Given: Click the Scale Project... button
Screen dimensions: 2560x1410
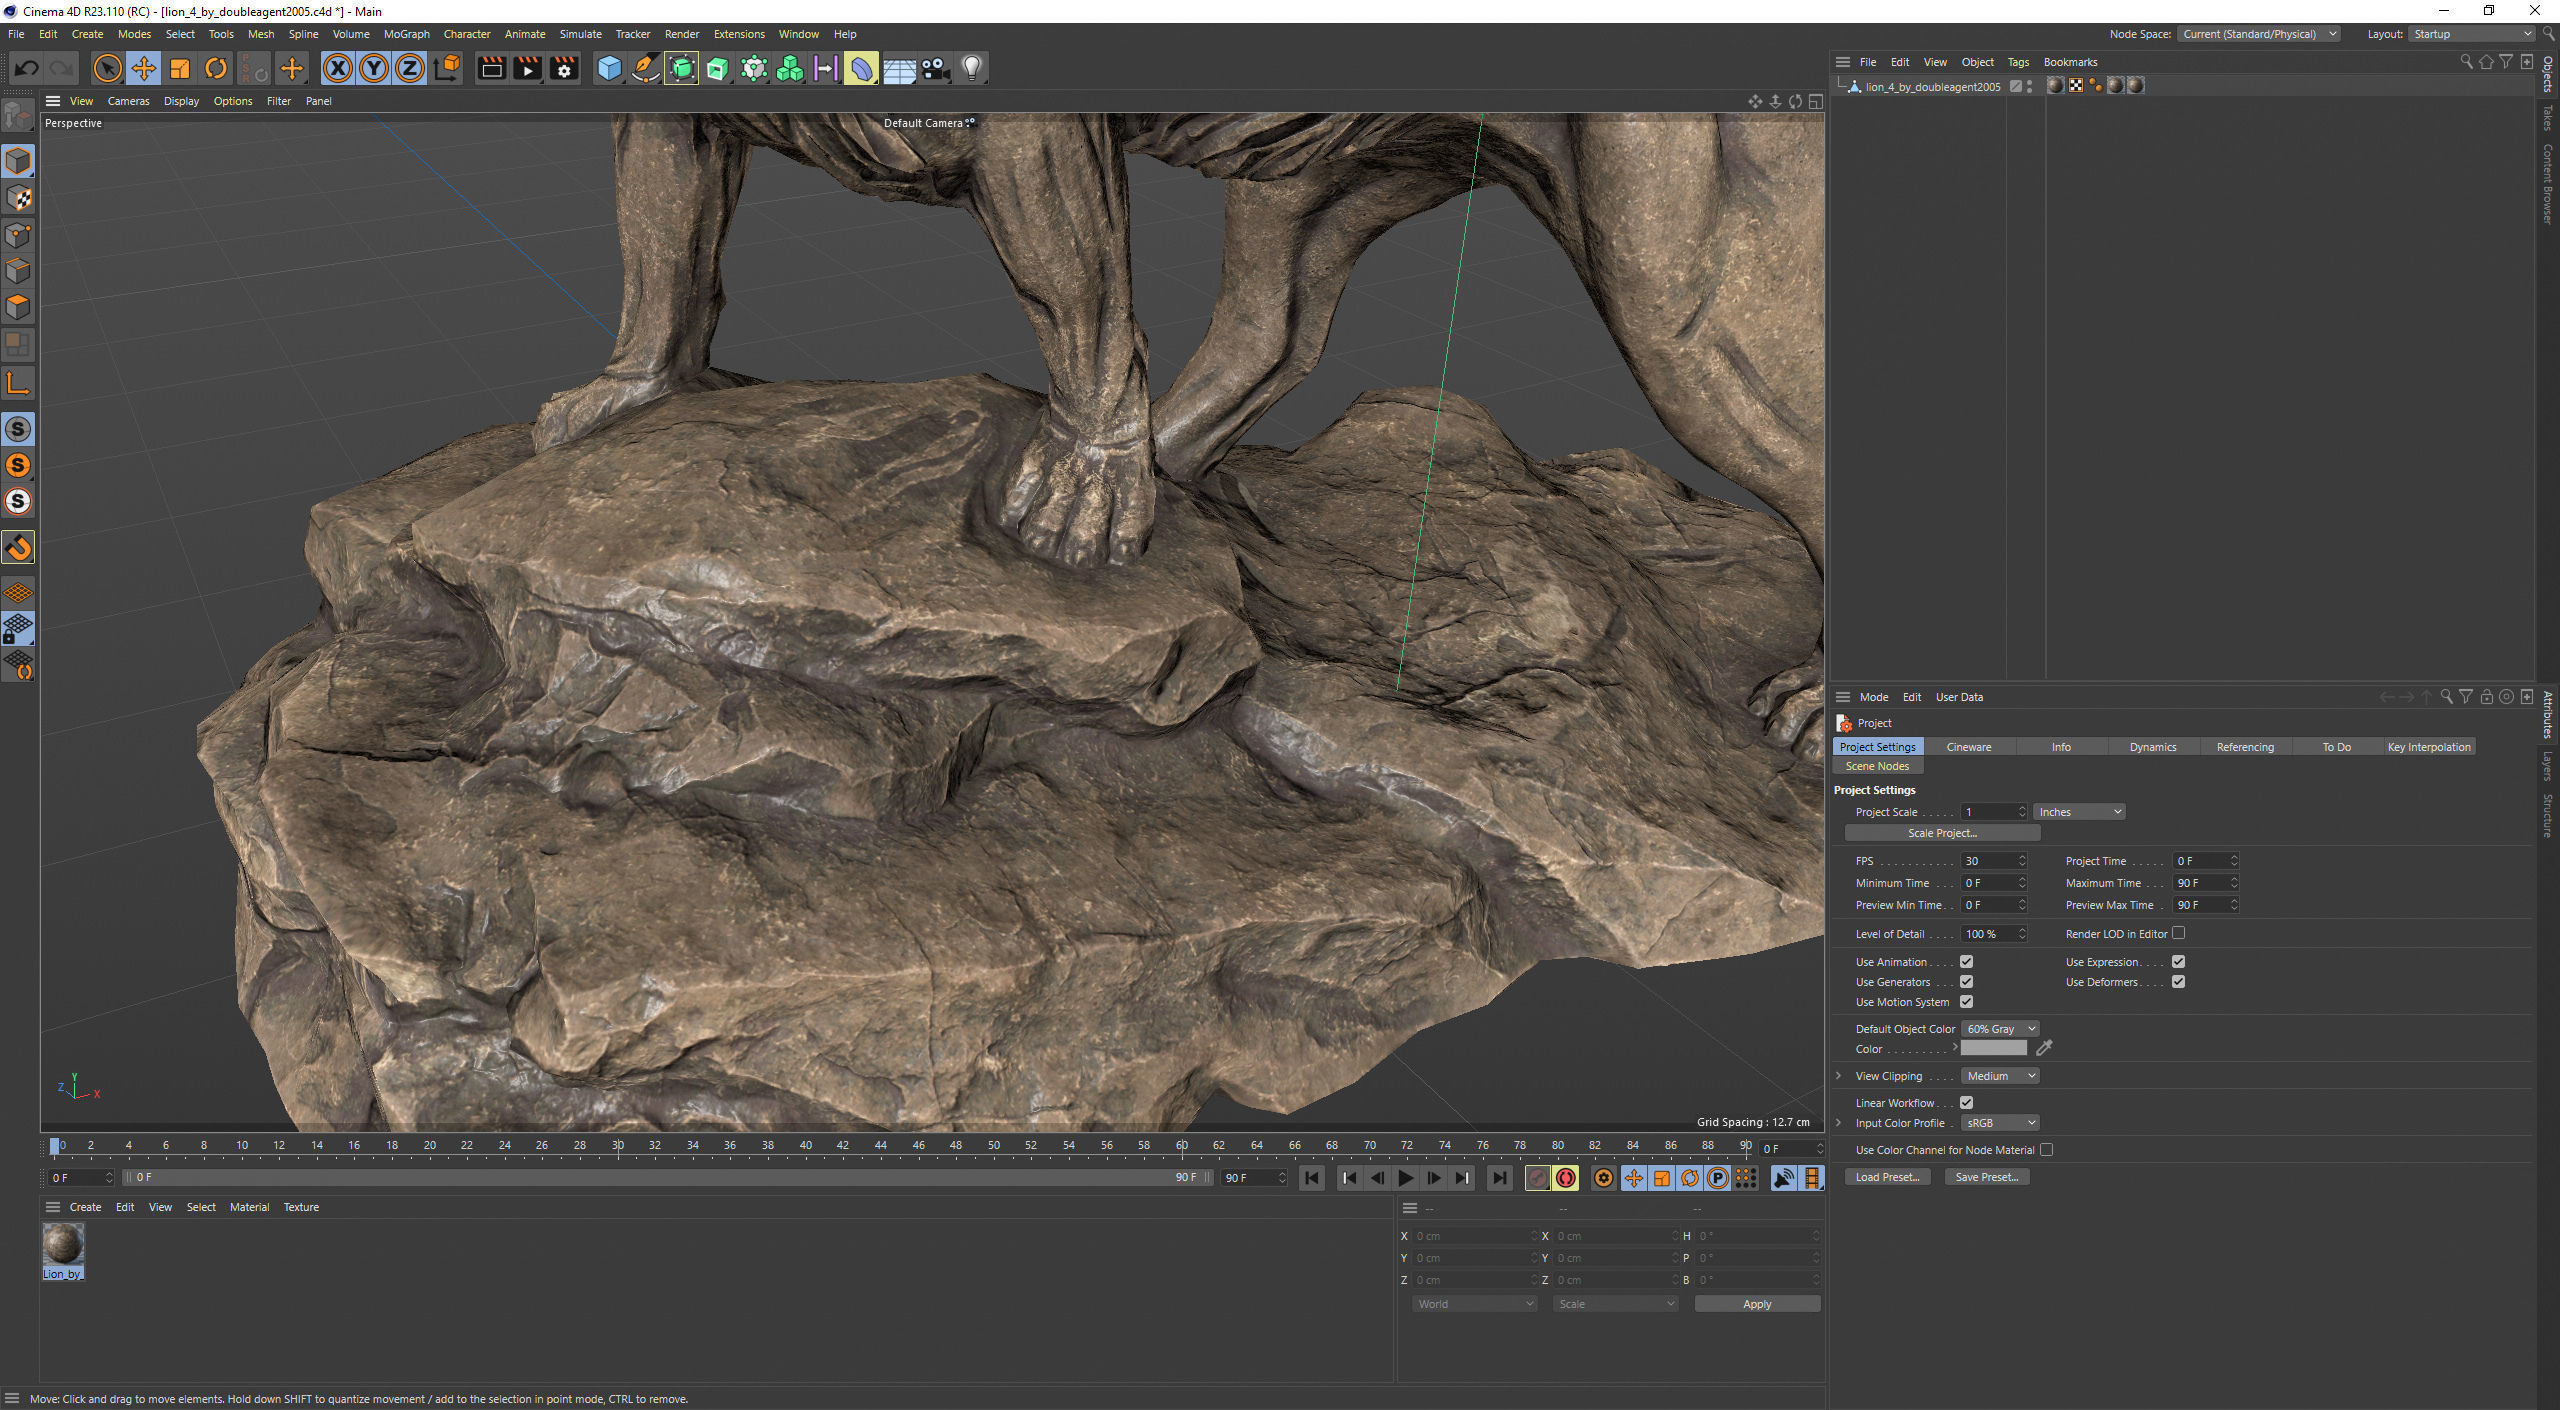Looking at the screenshot, I should coord(1941,833).
